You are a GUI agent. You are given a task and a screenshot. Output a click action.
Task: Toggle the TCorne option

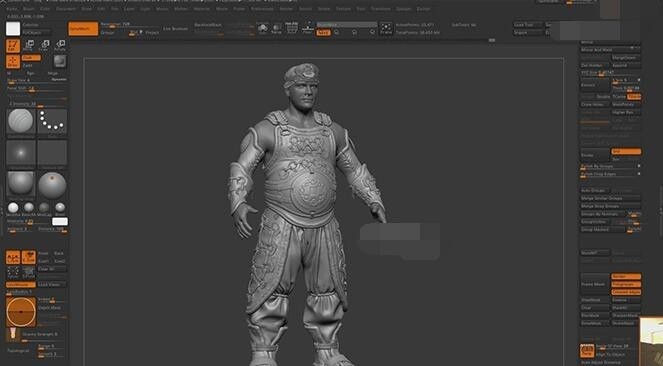619,97
